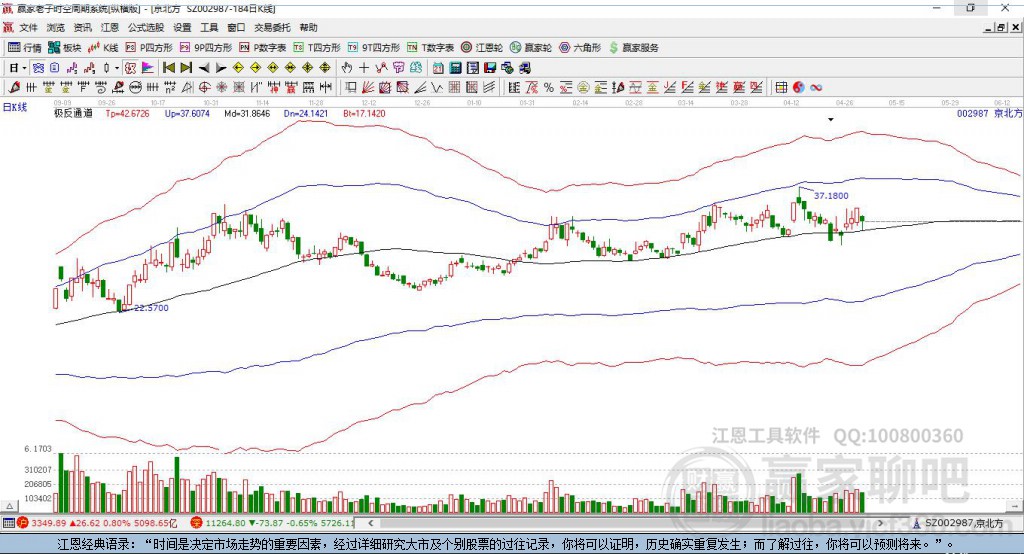Step chart right with black arrow

[221, 68]
